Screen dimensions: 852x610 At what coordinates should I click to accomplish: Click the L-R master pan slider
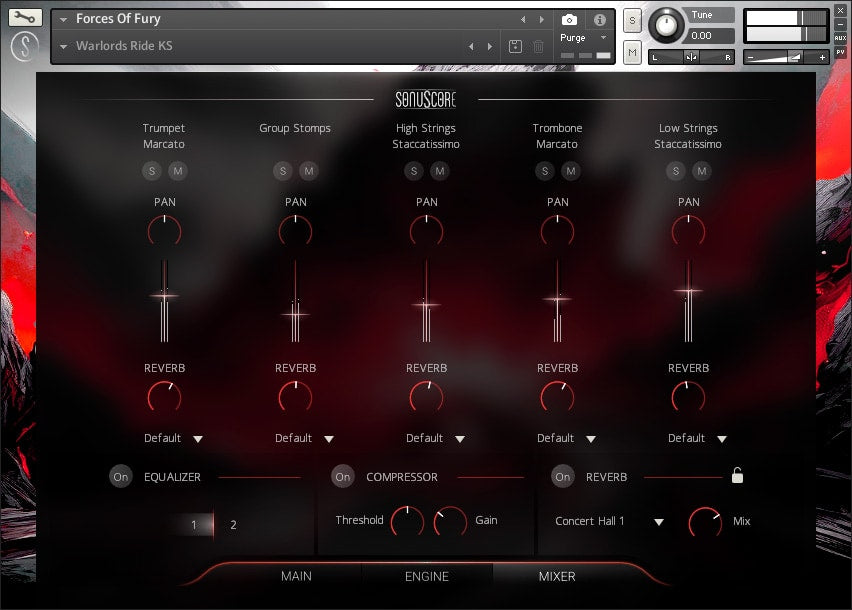point(691,57)
